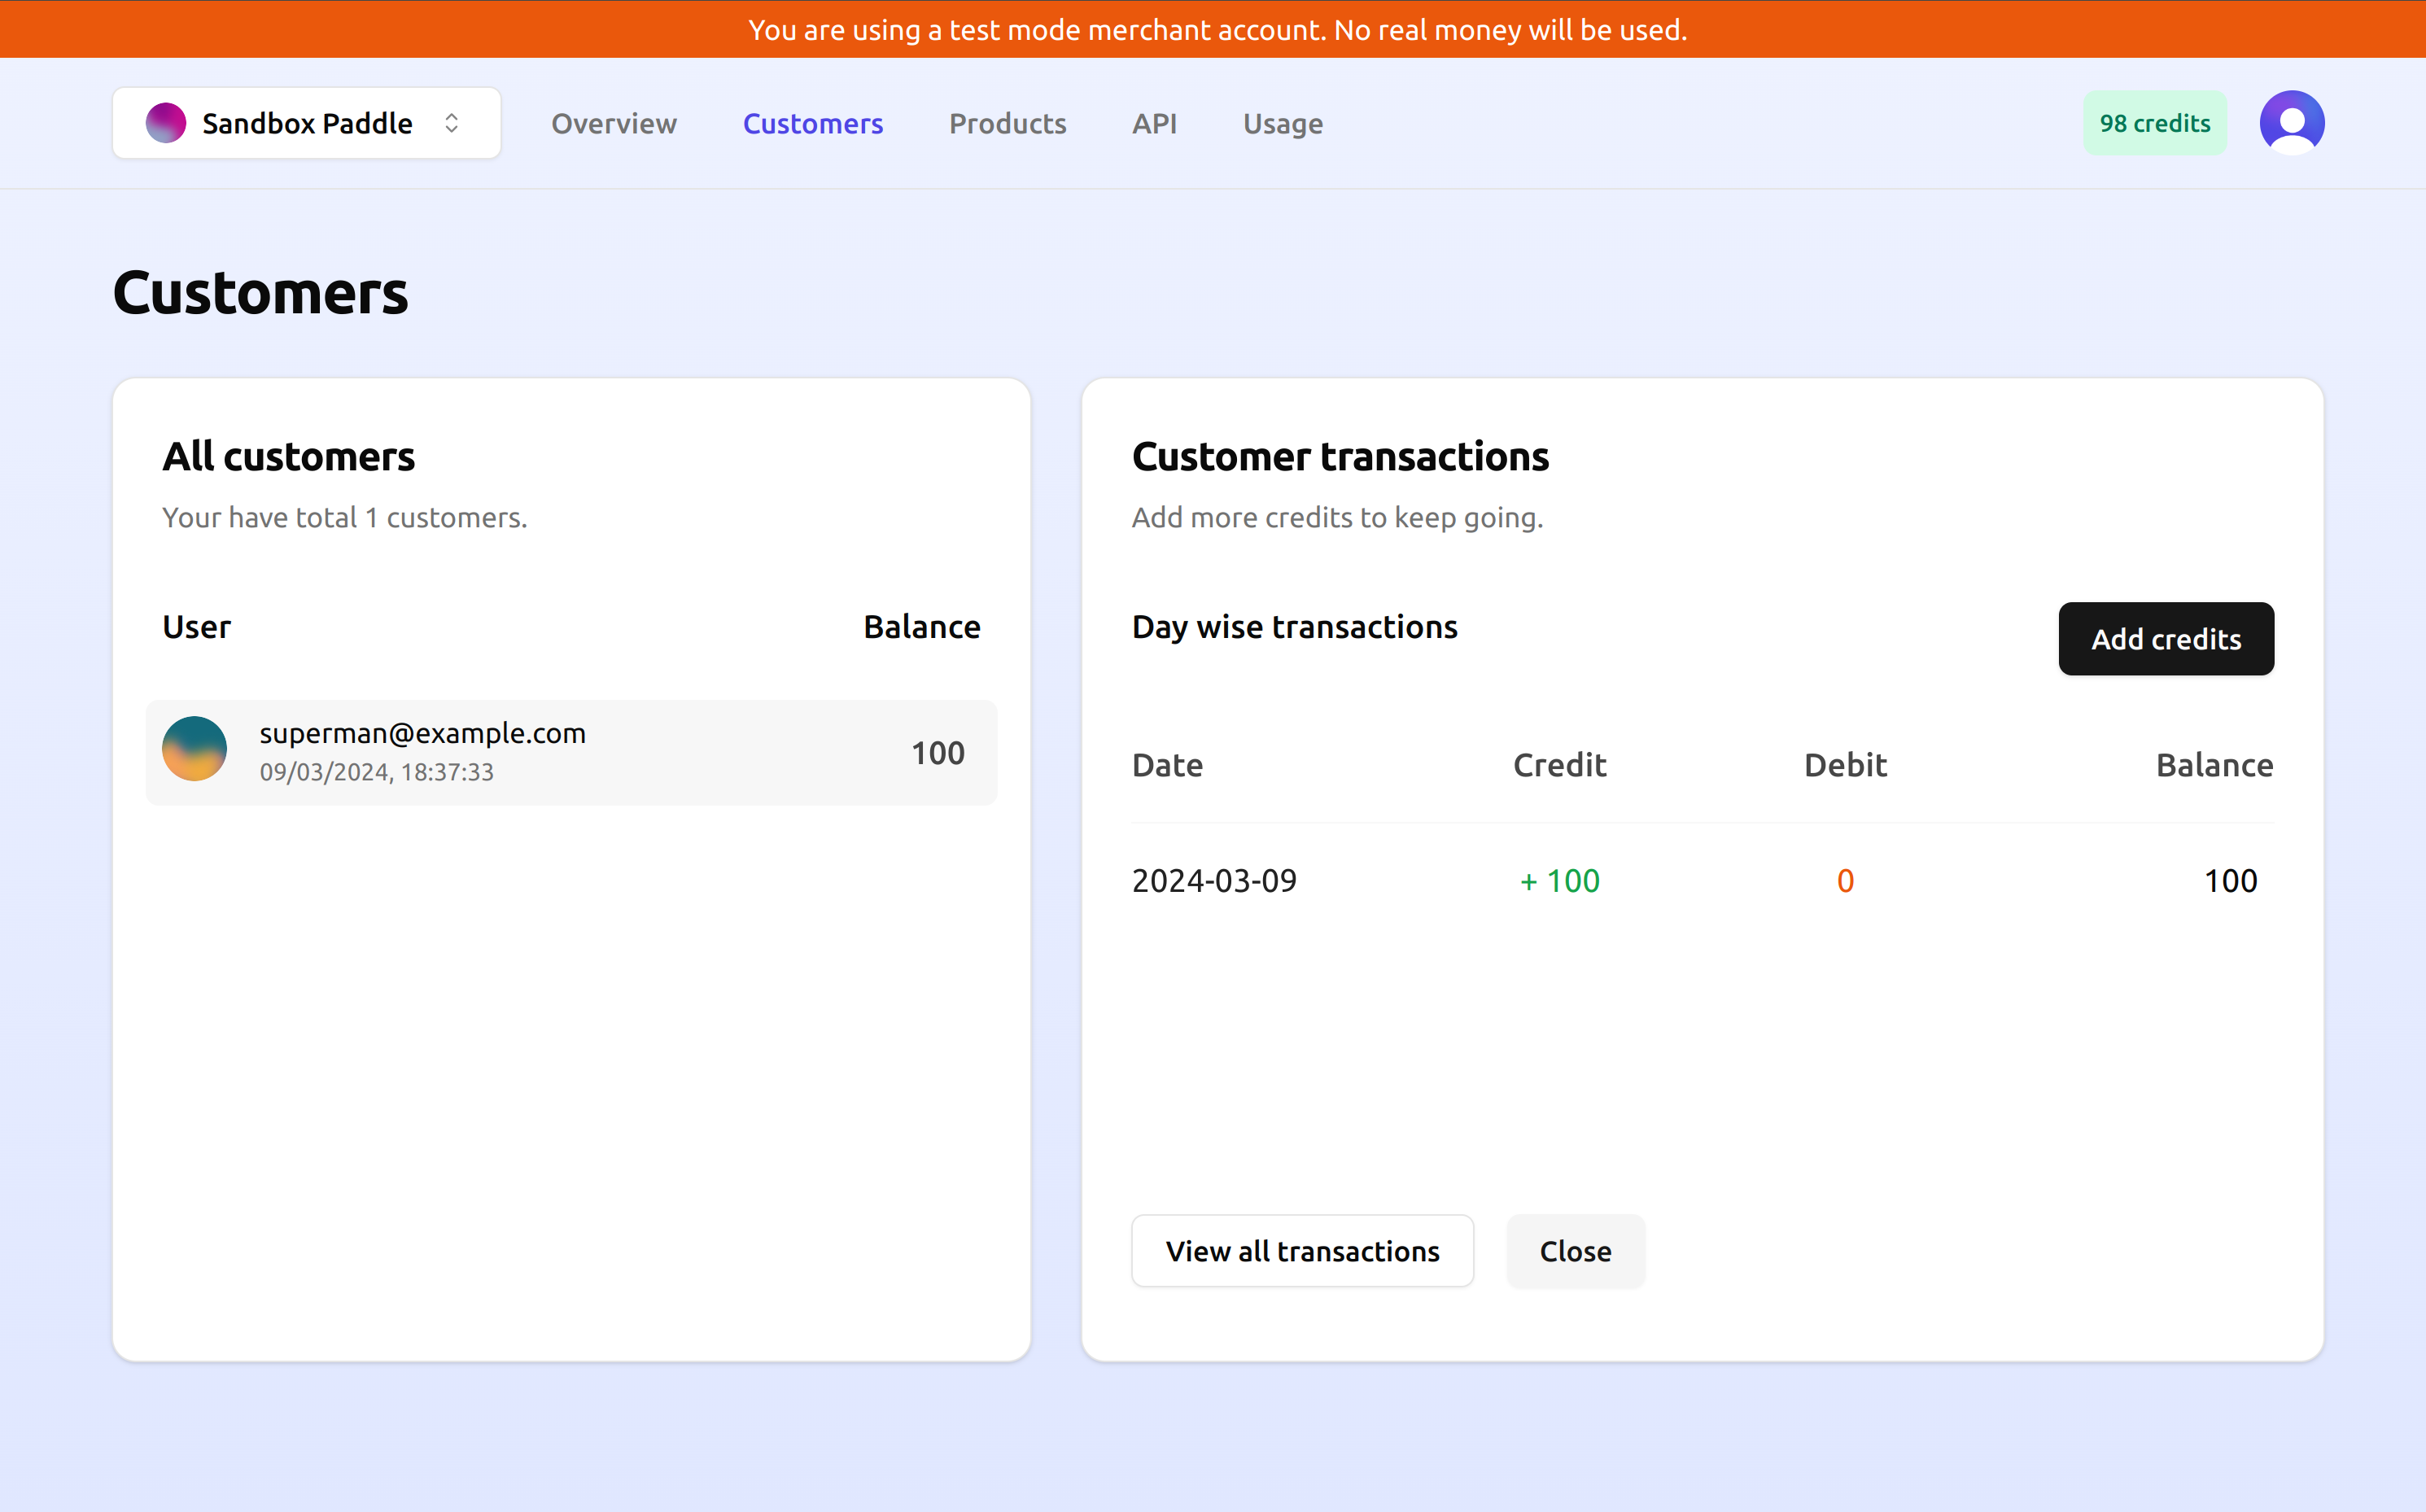Expand the Sandbox Paddle account switcher chevrons
The width and height of the screenshot is (2426, 1512).
[452, 123]
